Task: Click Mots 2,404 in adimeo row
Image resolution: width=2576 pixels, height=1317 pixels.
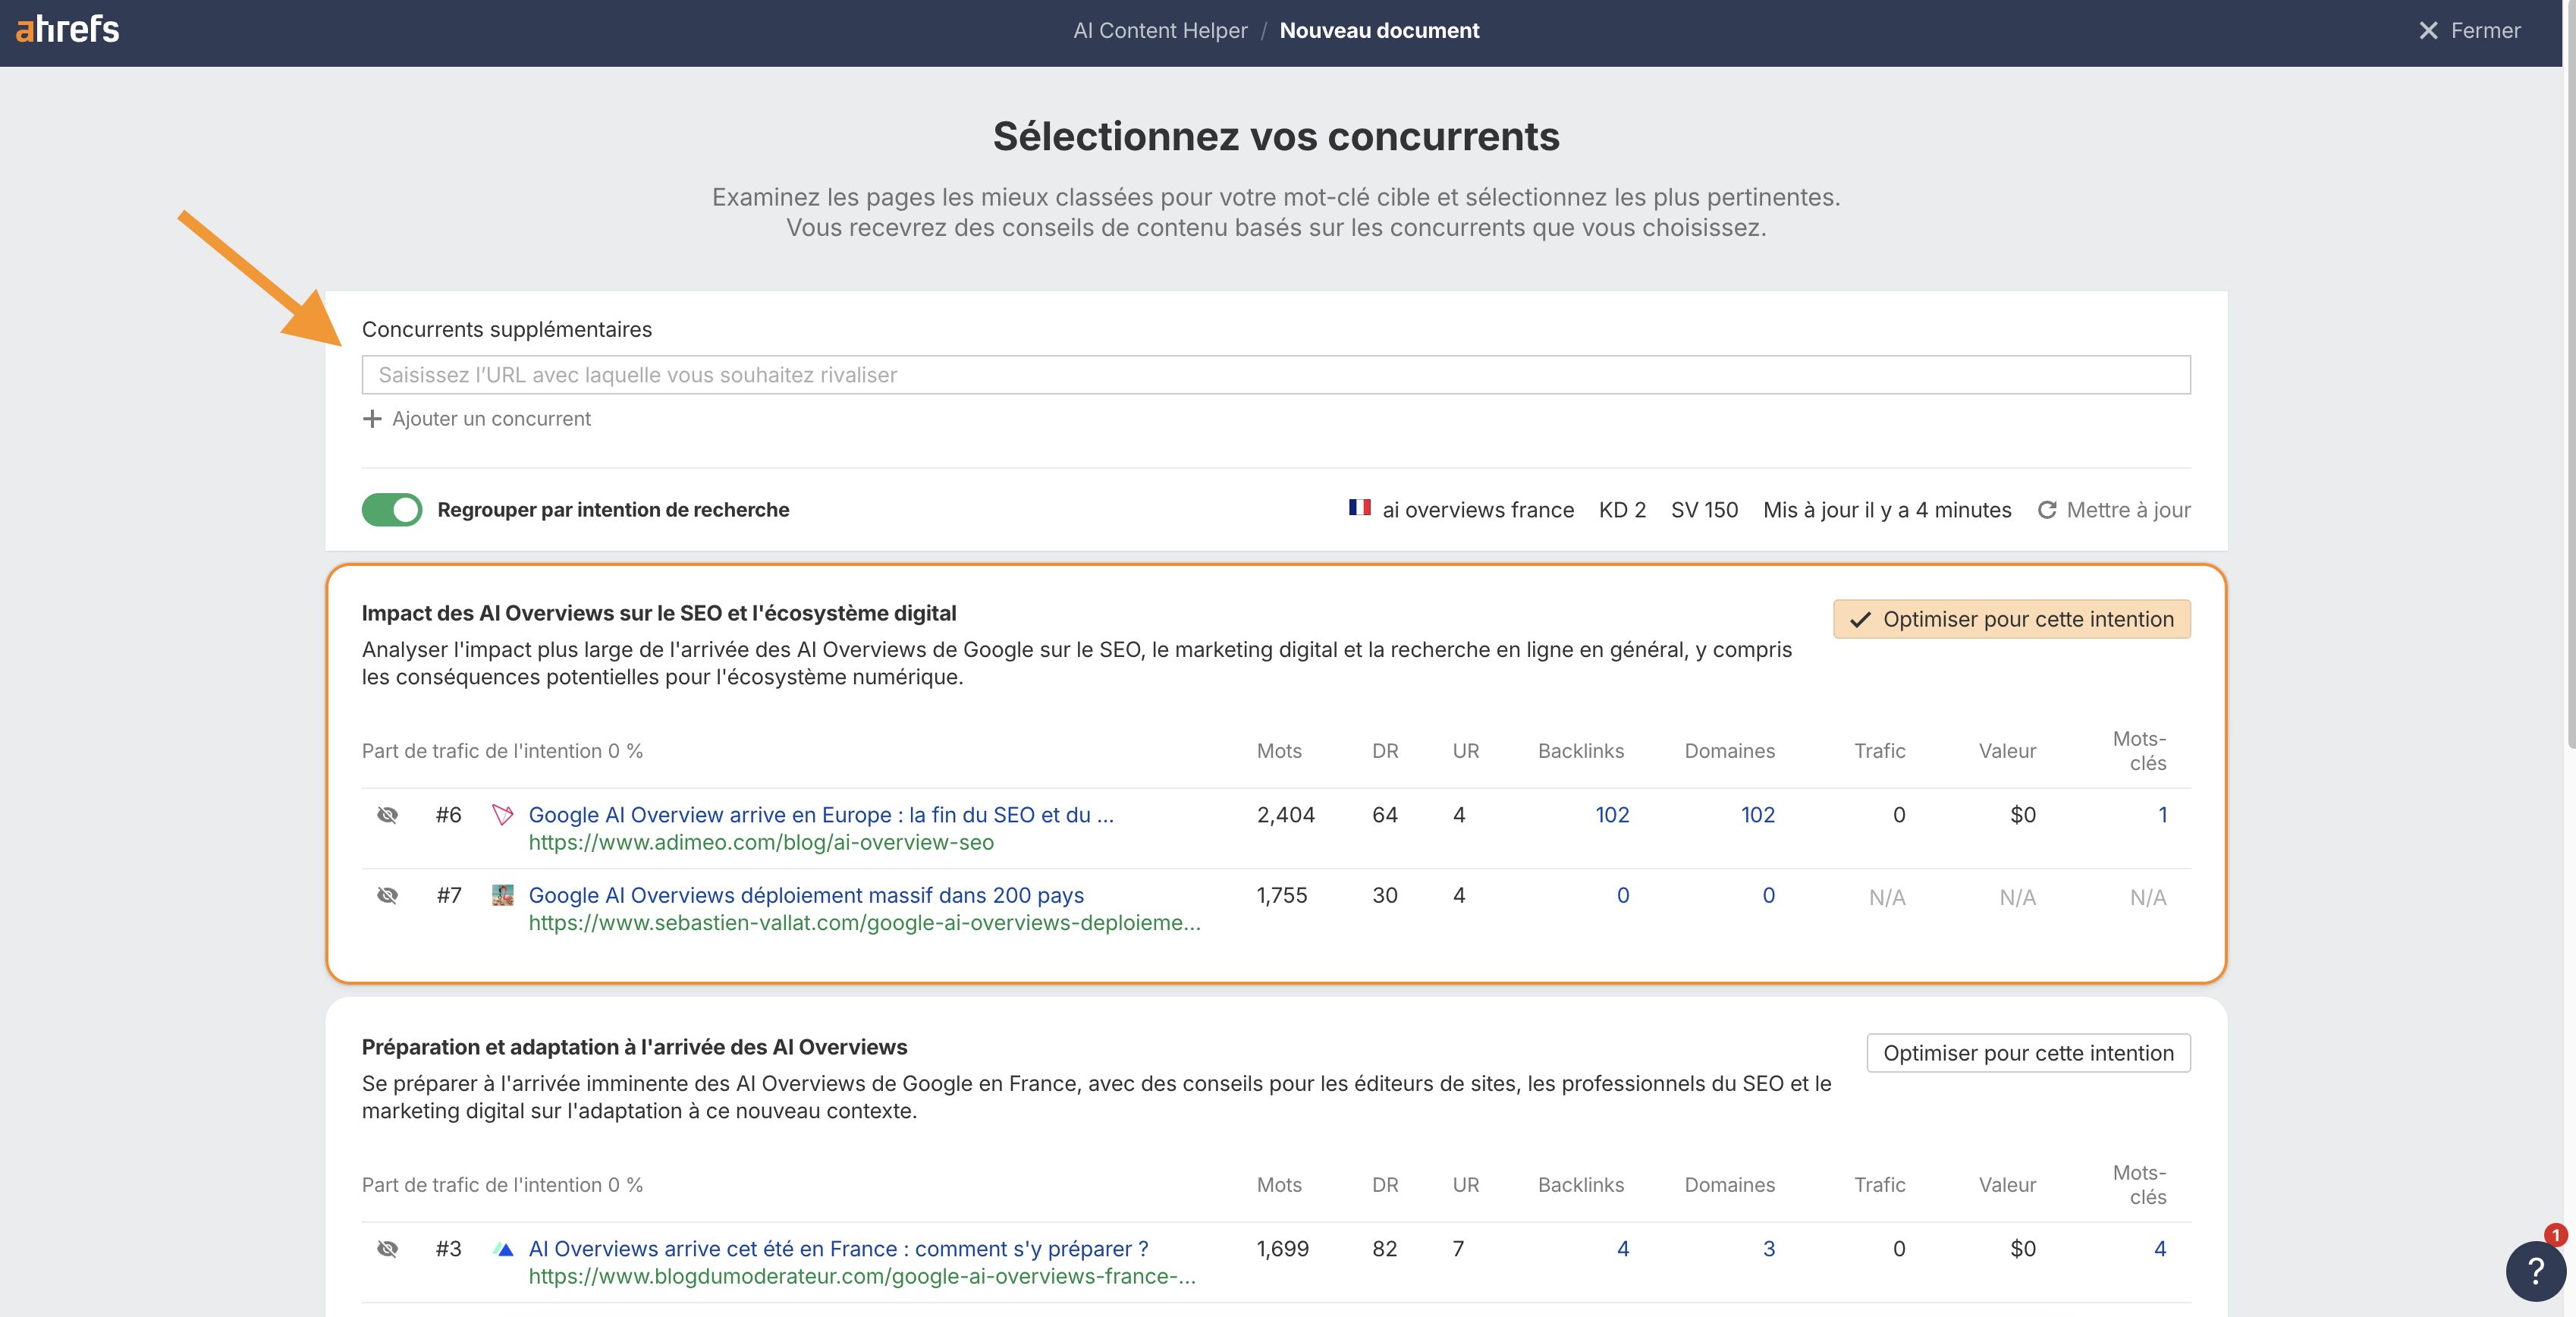Action: pyautogui.click(x=1285, y=815)
